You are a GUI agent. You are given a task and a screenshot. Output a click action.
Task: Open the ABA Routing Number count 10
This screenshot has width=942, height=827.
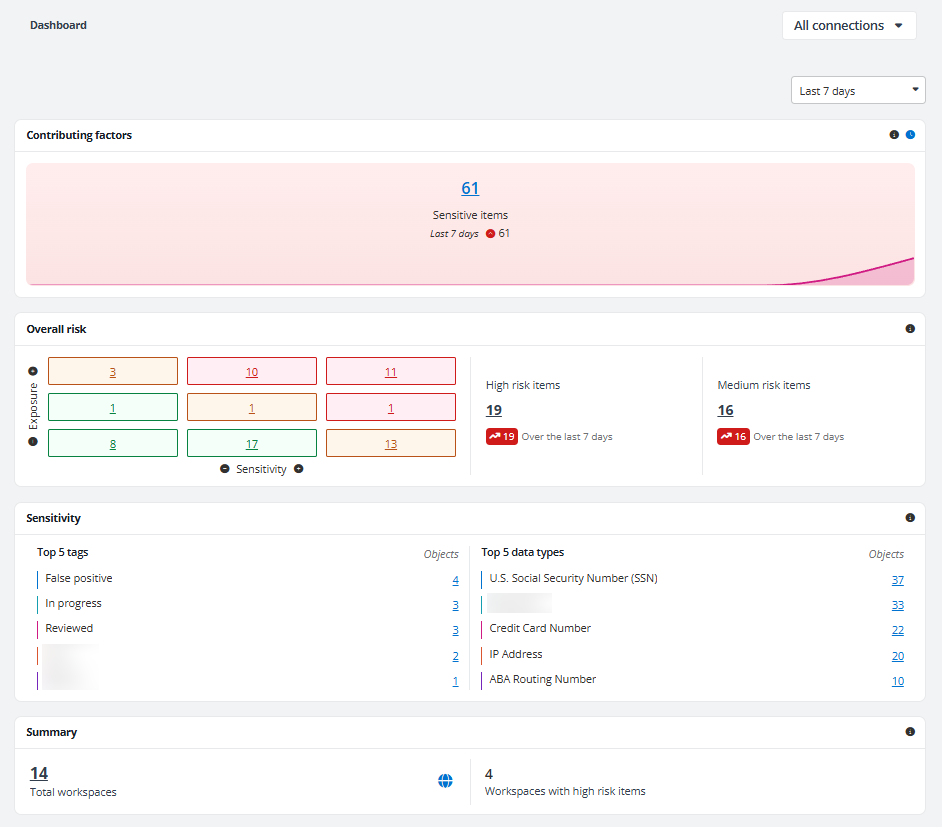[x=898, y=682]
